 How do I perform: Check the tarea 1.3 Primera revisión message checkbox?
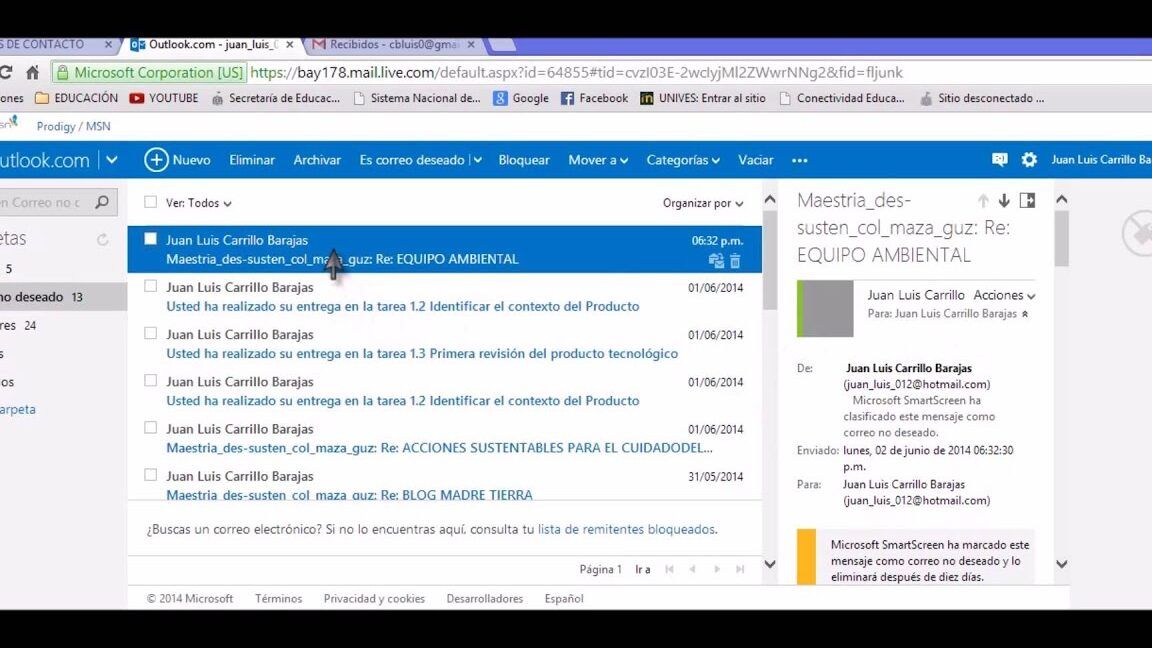[x=151, y=333]
